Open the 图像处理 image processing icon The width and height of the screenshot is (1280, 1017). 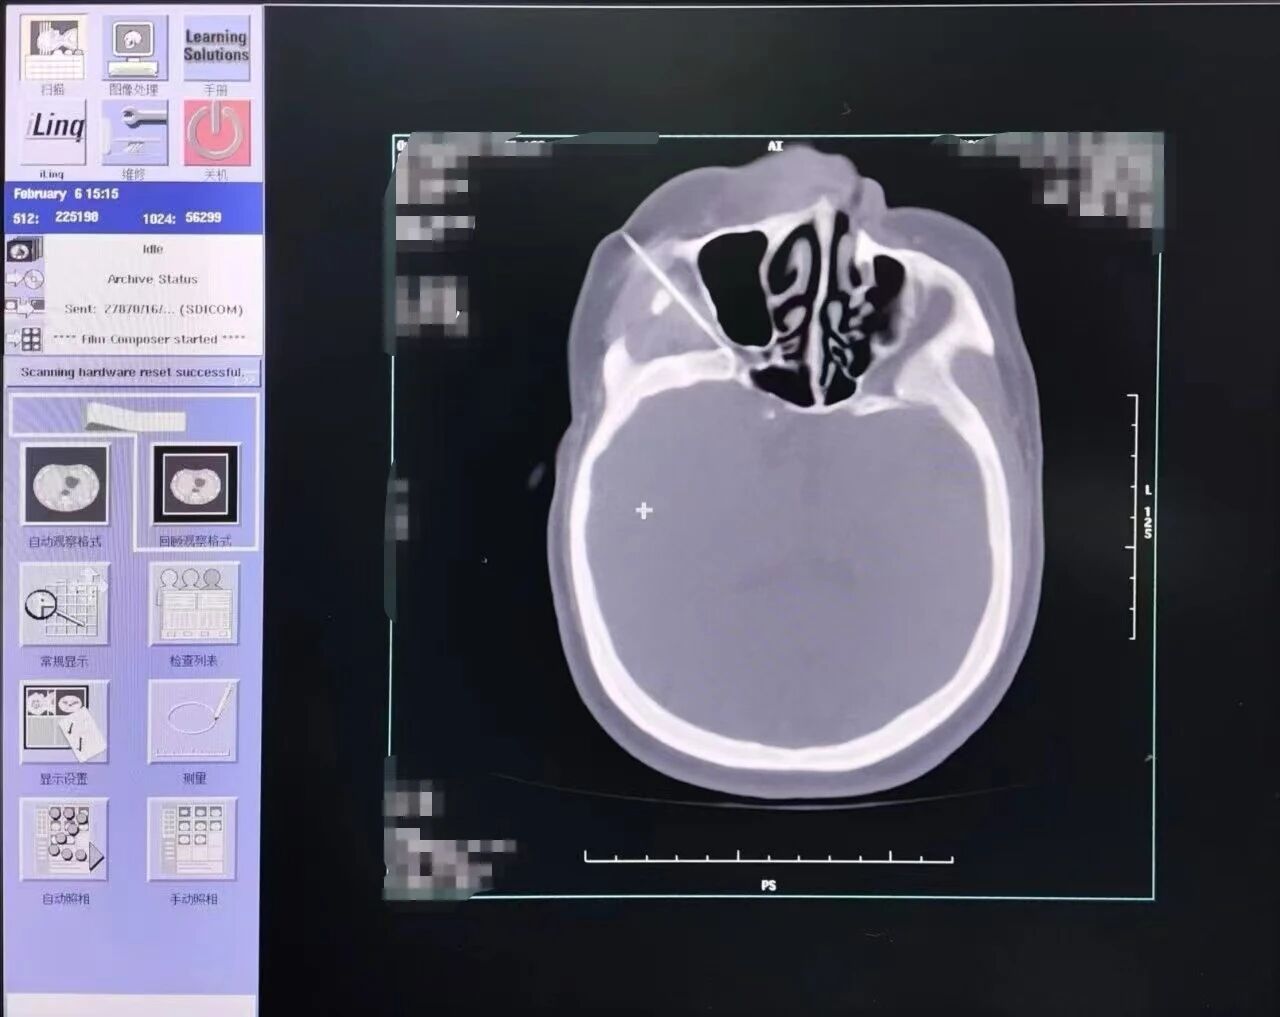pyautogui.click(x=134, y=47)
